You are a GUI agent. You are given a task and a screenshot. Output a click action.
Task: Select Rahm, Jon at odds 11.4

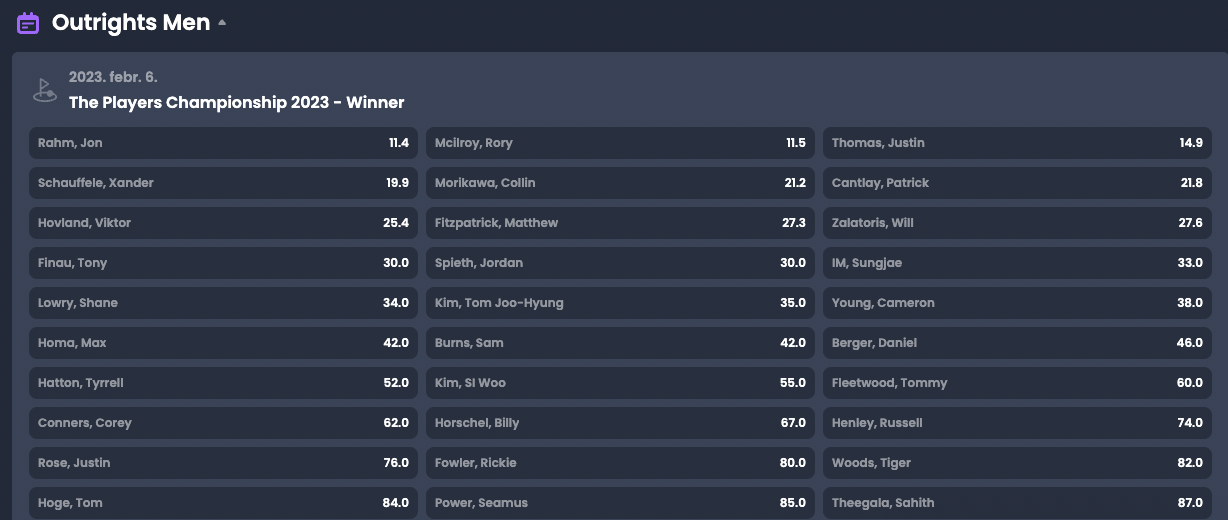point(223,143)
